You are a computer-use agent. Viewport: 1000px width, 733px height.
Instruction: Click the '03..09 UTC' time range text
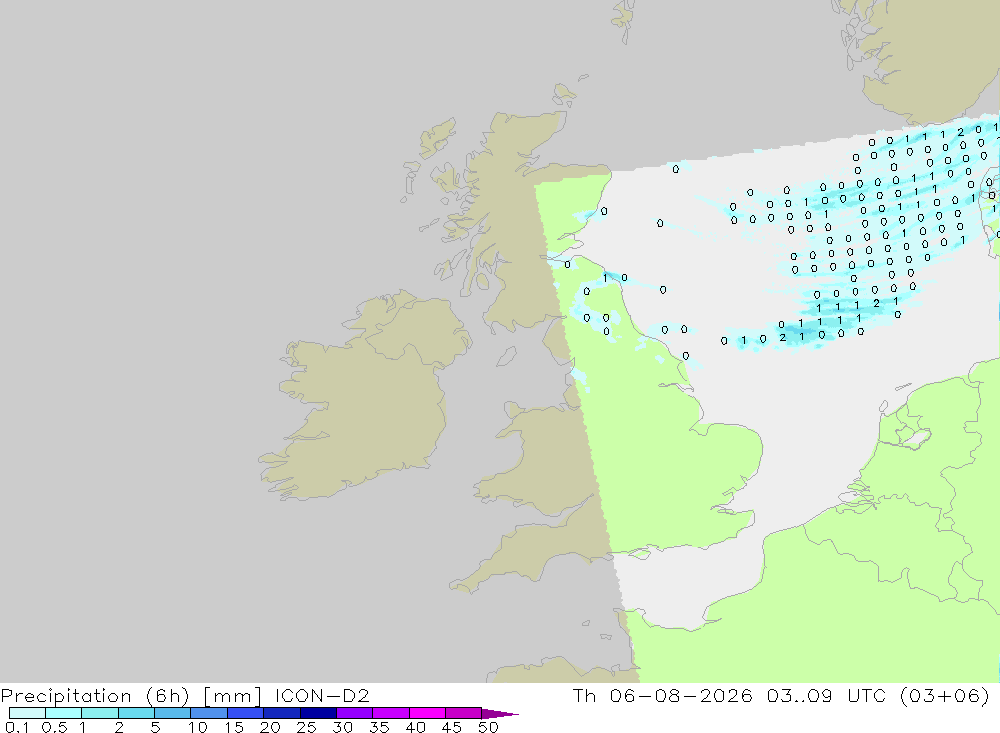[826, 695]
